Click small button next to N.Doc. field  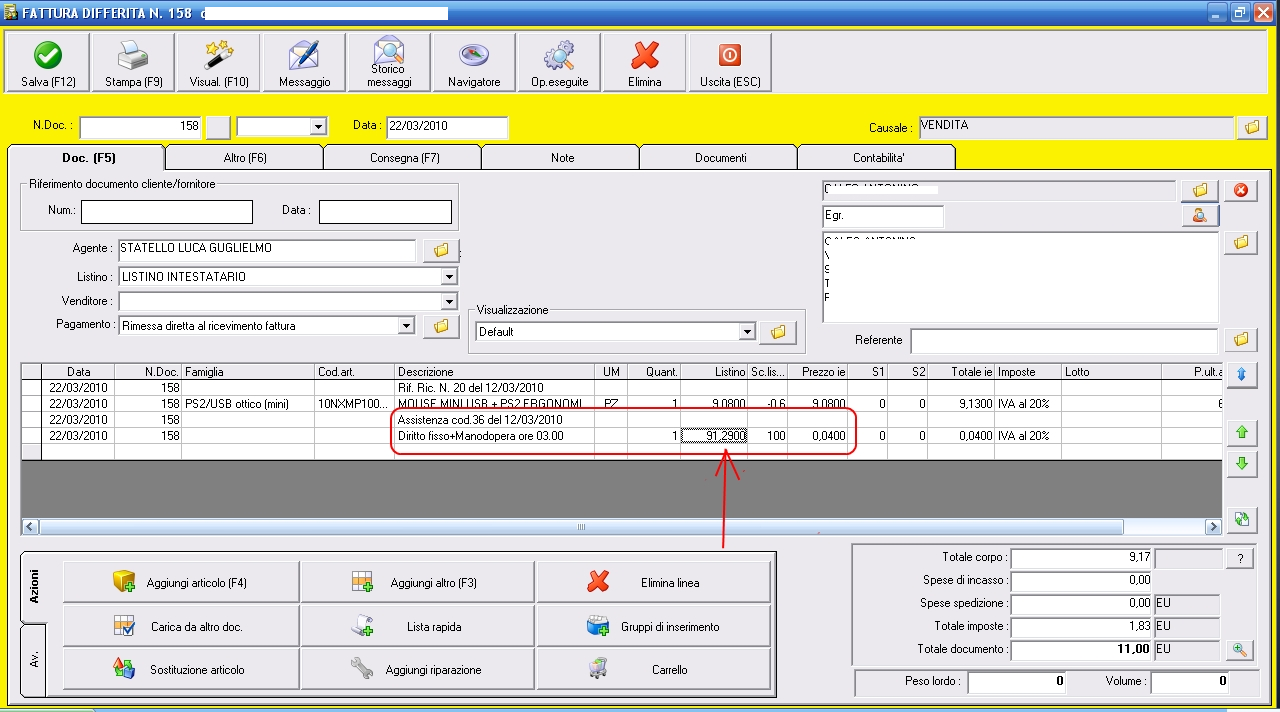pyautogui.click(x=218, y=127)
